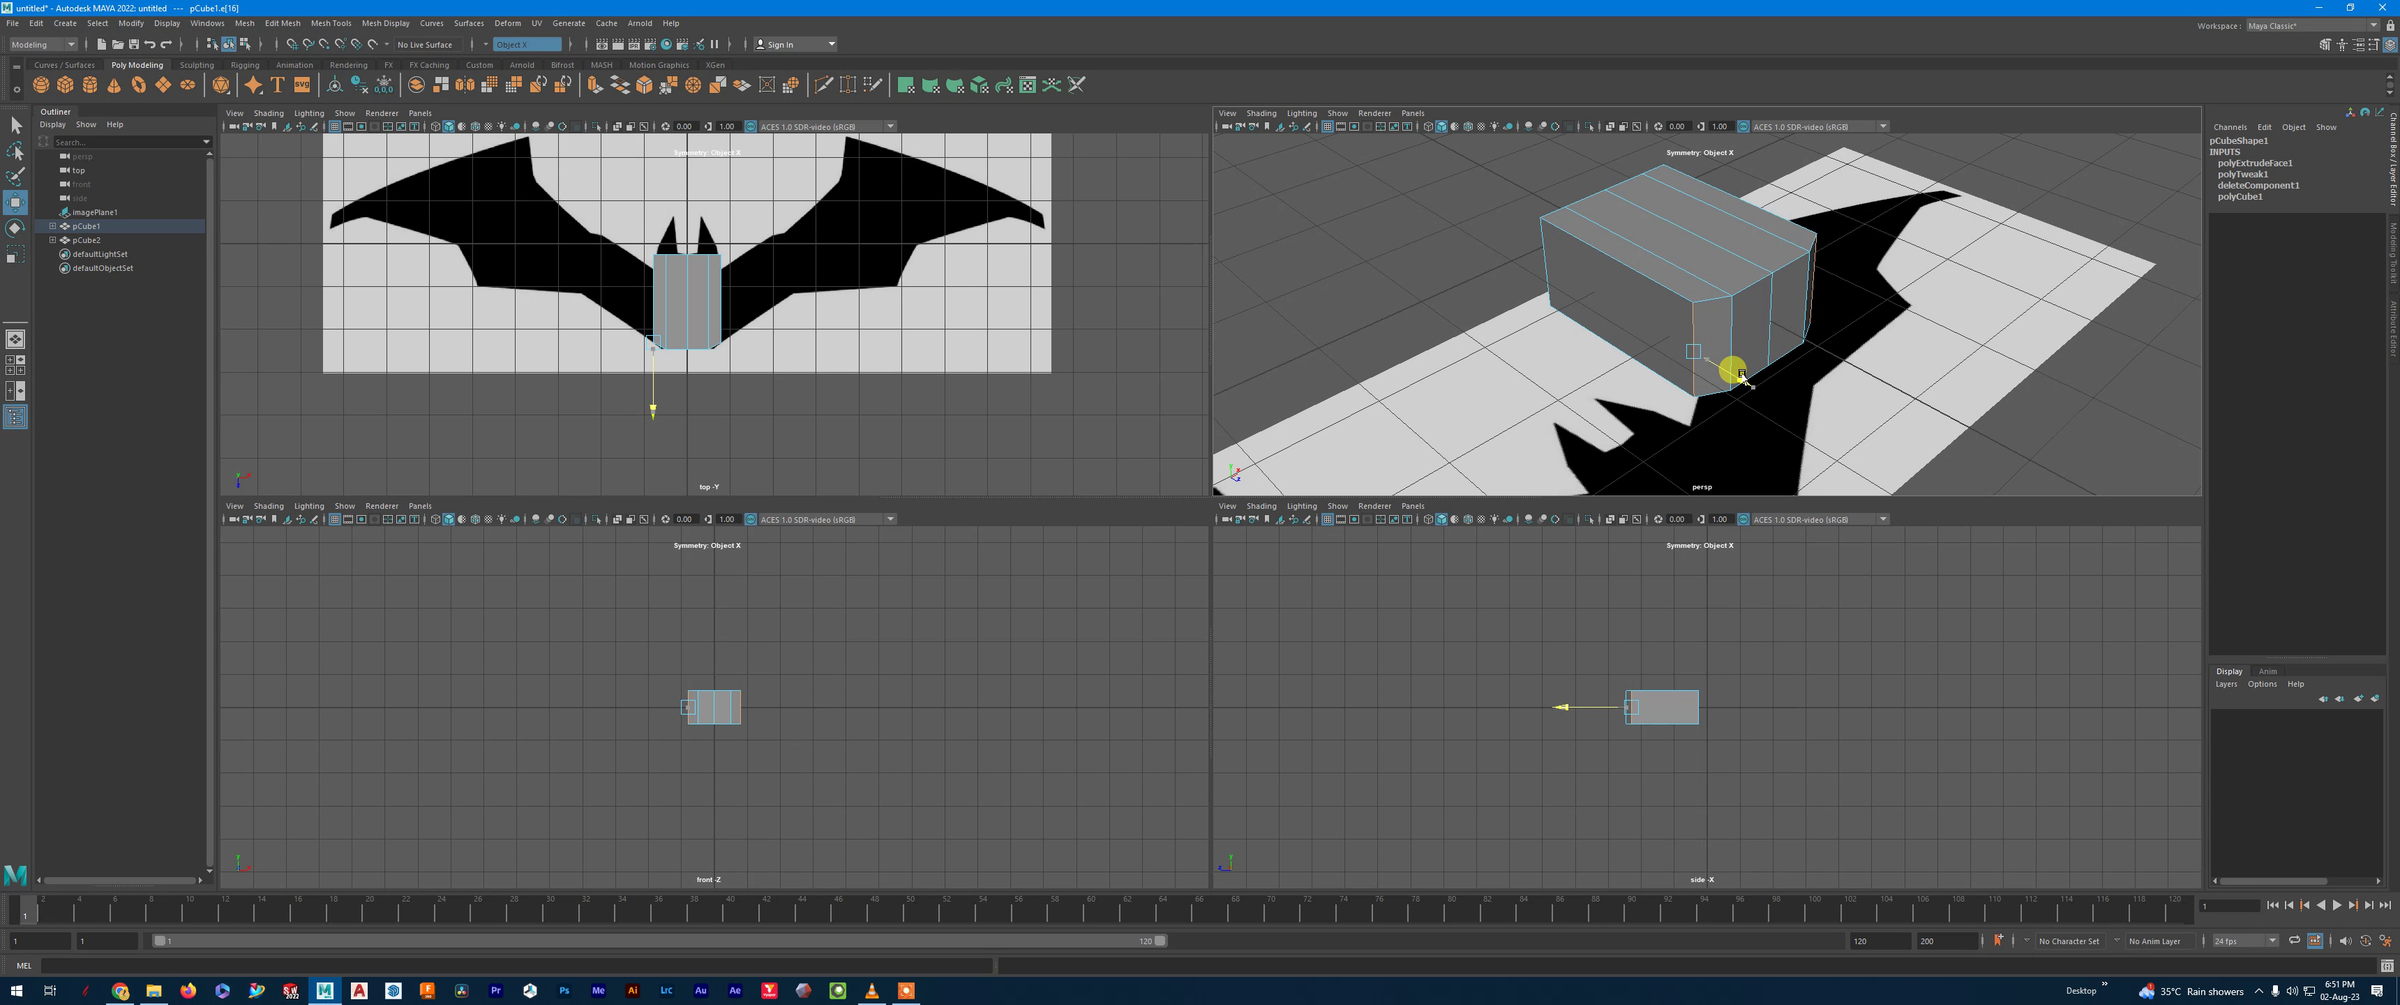Click polyExtrudeFace1 in the Channel Box
The height and width of the screenshot is (1005, 2400).
coord(2256,162)
